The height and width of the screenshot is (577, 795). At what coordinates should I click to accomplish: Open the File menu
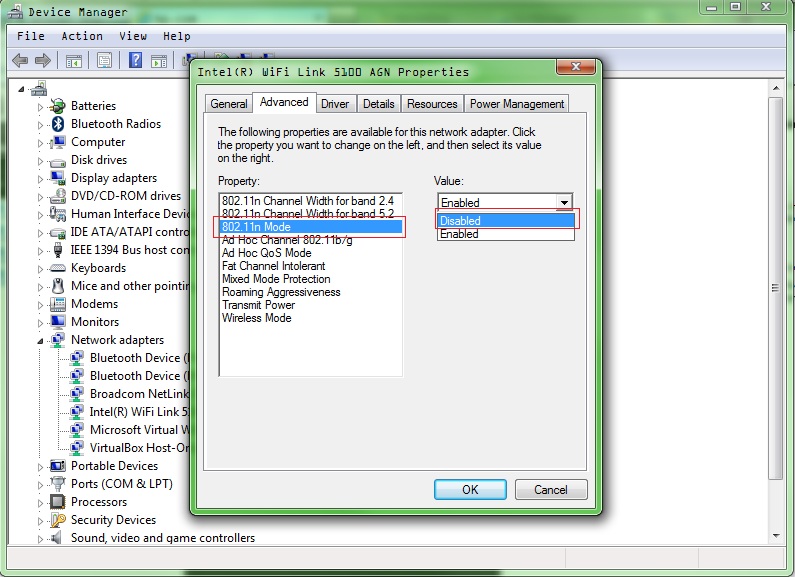tap(31, 36)
